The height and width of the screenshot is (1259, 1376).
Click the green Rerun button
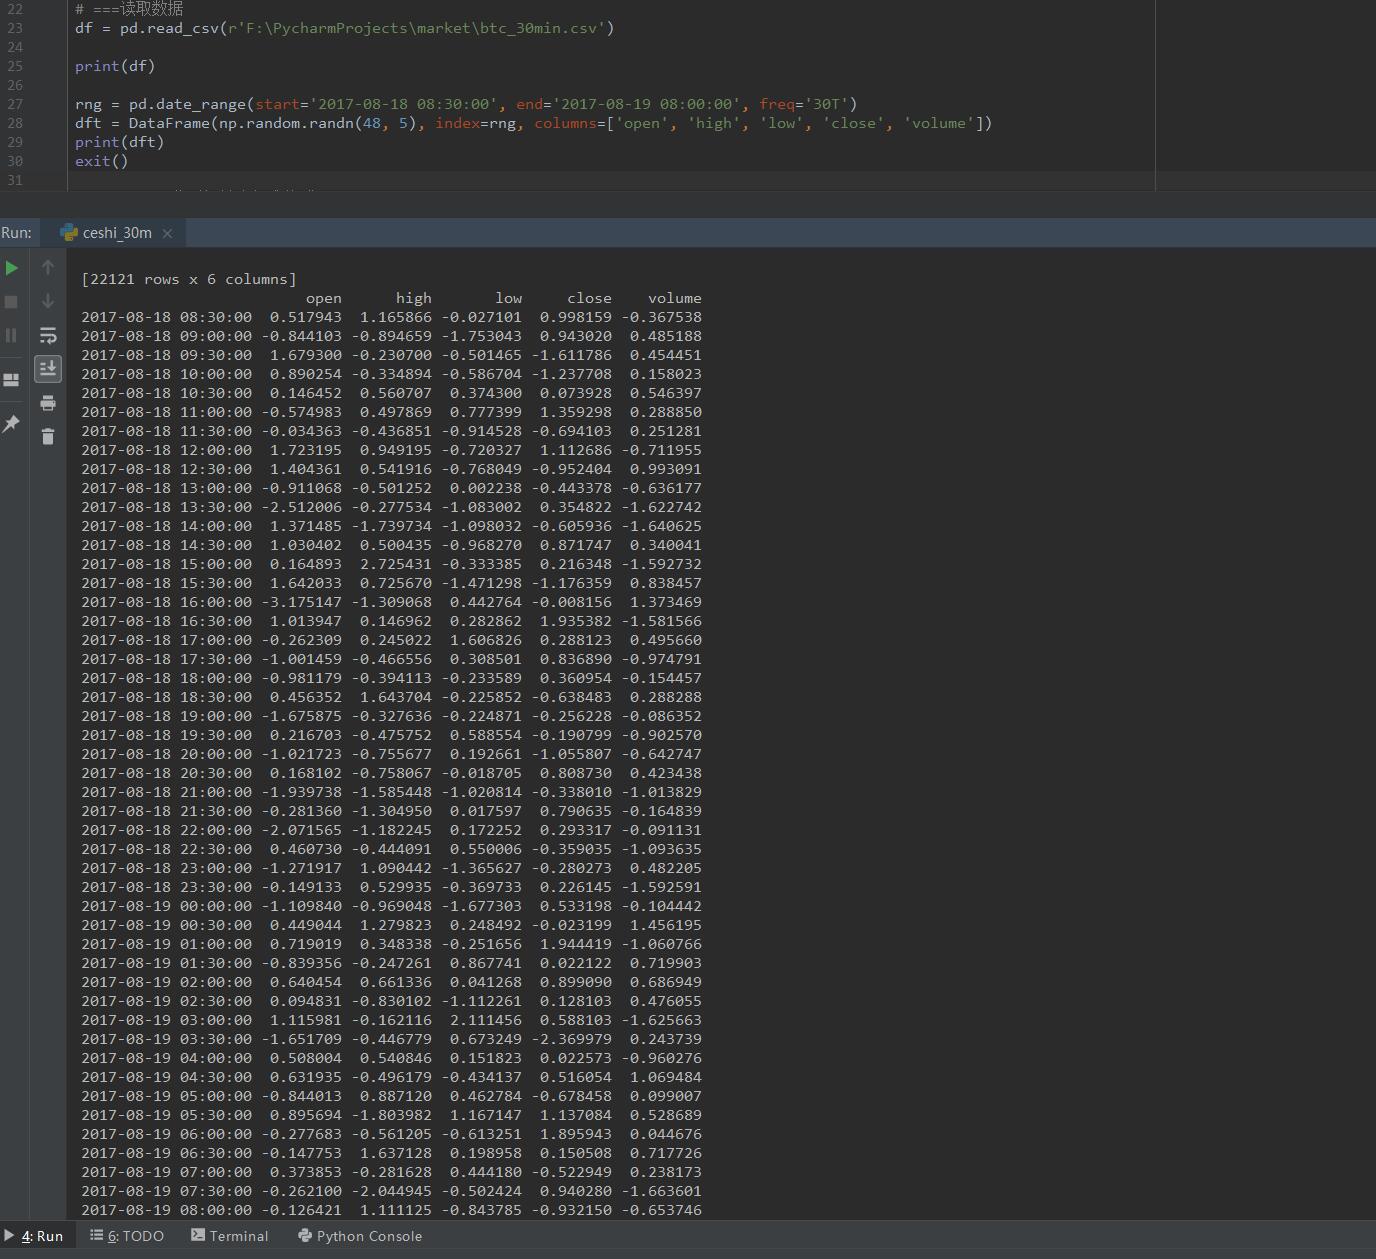12,268
